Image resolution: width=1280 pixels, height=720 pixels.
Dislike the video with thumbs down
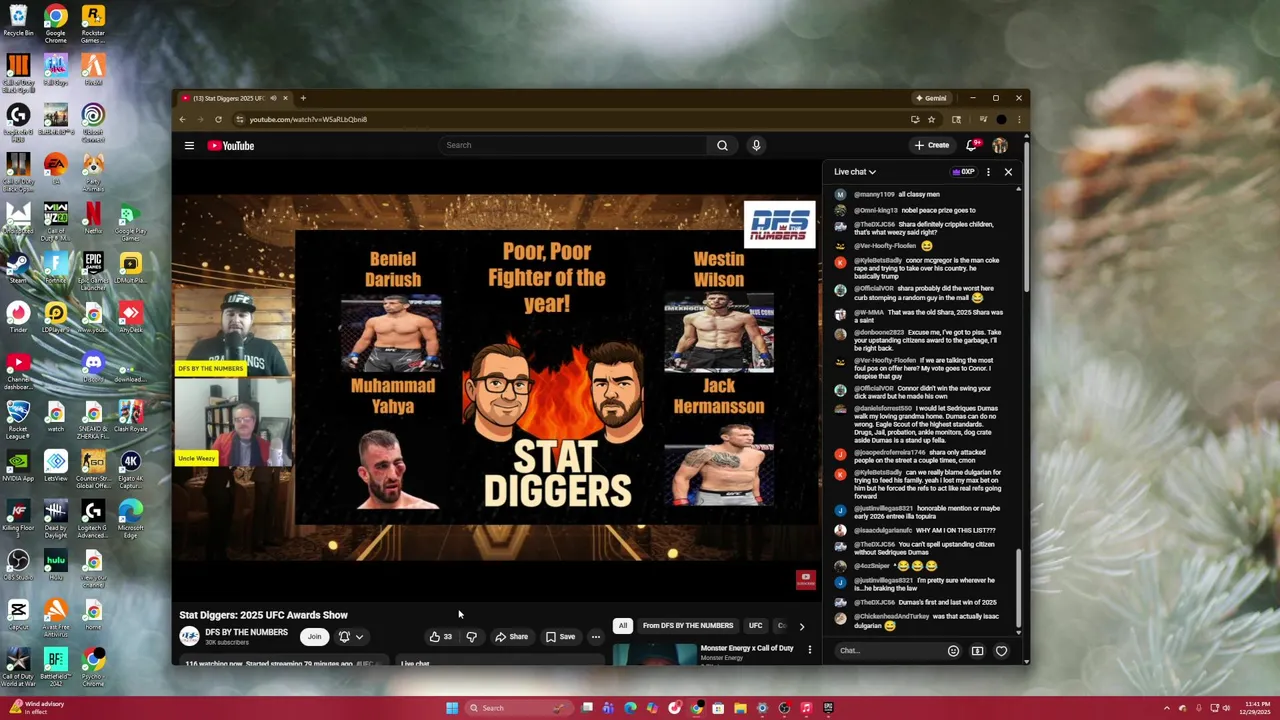pos(471,637)
